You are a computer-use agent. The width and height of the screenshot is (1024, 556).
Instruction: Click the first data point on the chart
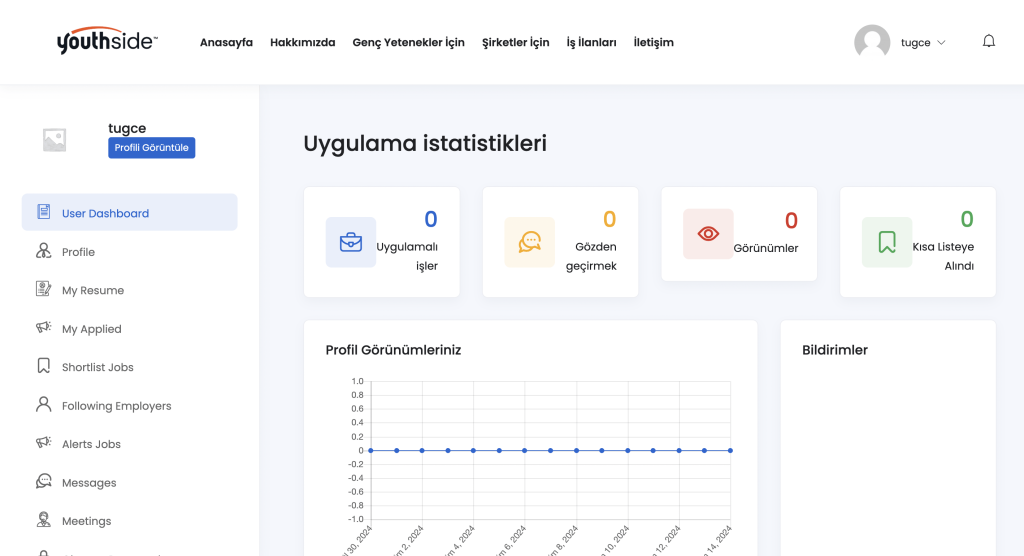click(x=371, y=450)
